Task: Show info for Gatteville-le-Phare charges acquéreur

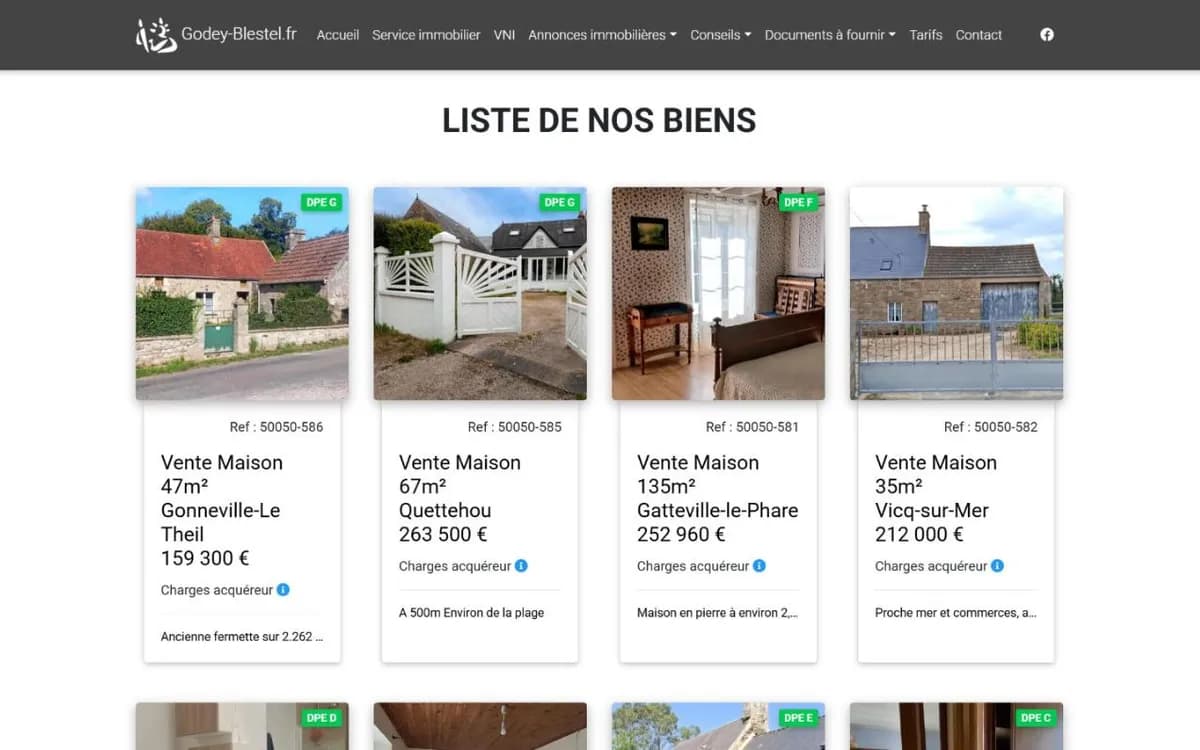Action: click(759, 566)
